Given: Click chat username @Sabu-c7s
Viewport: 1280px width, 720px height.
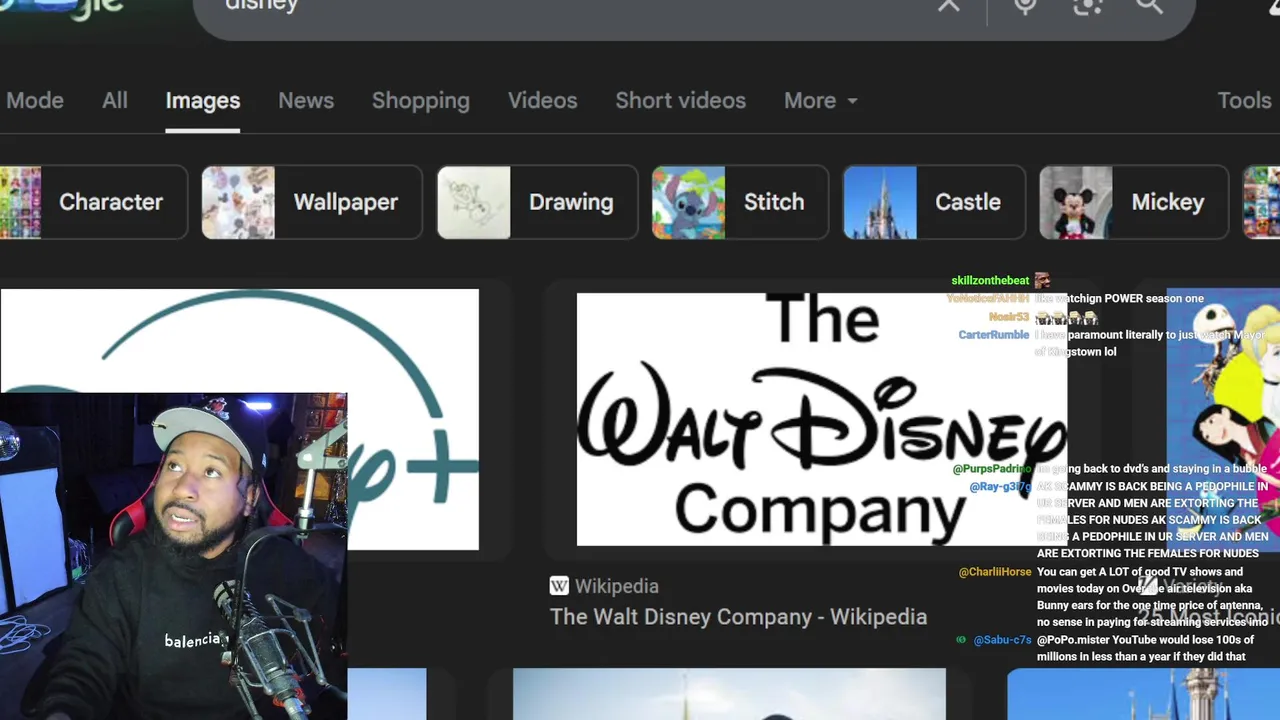Looking at the screenshot, I should point(1002,640).
